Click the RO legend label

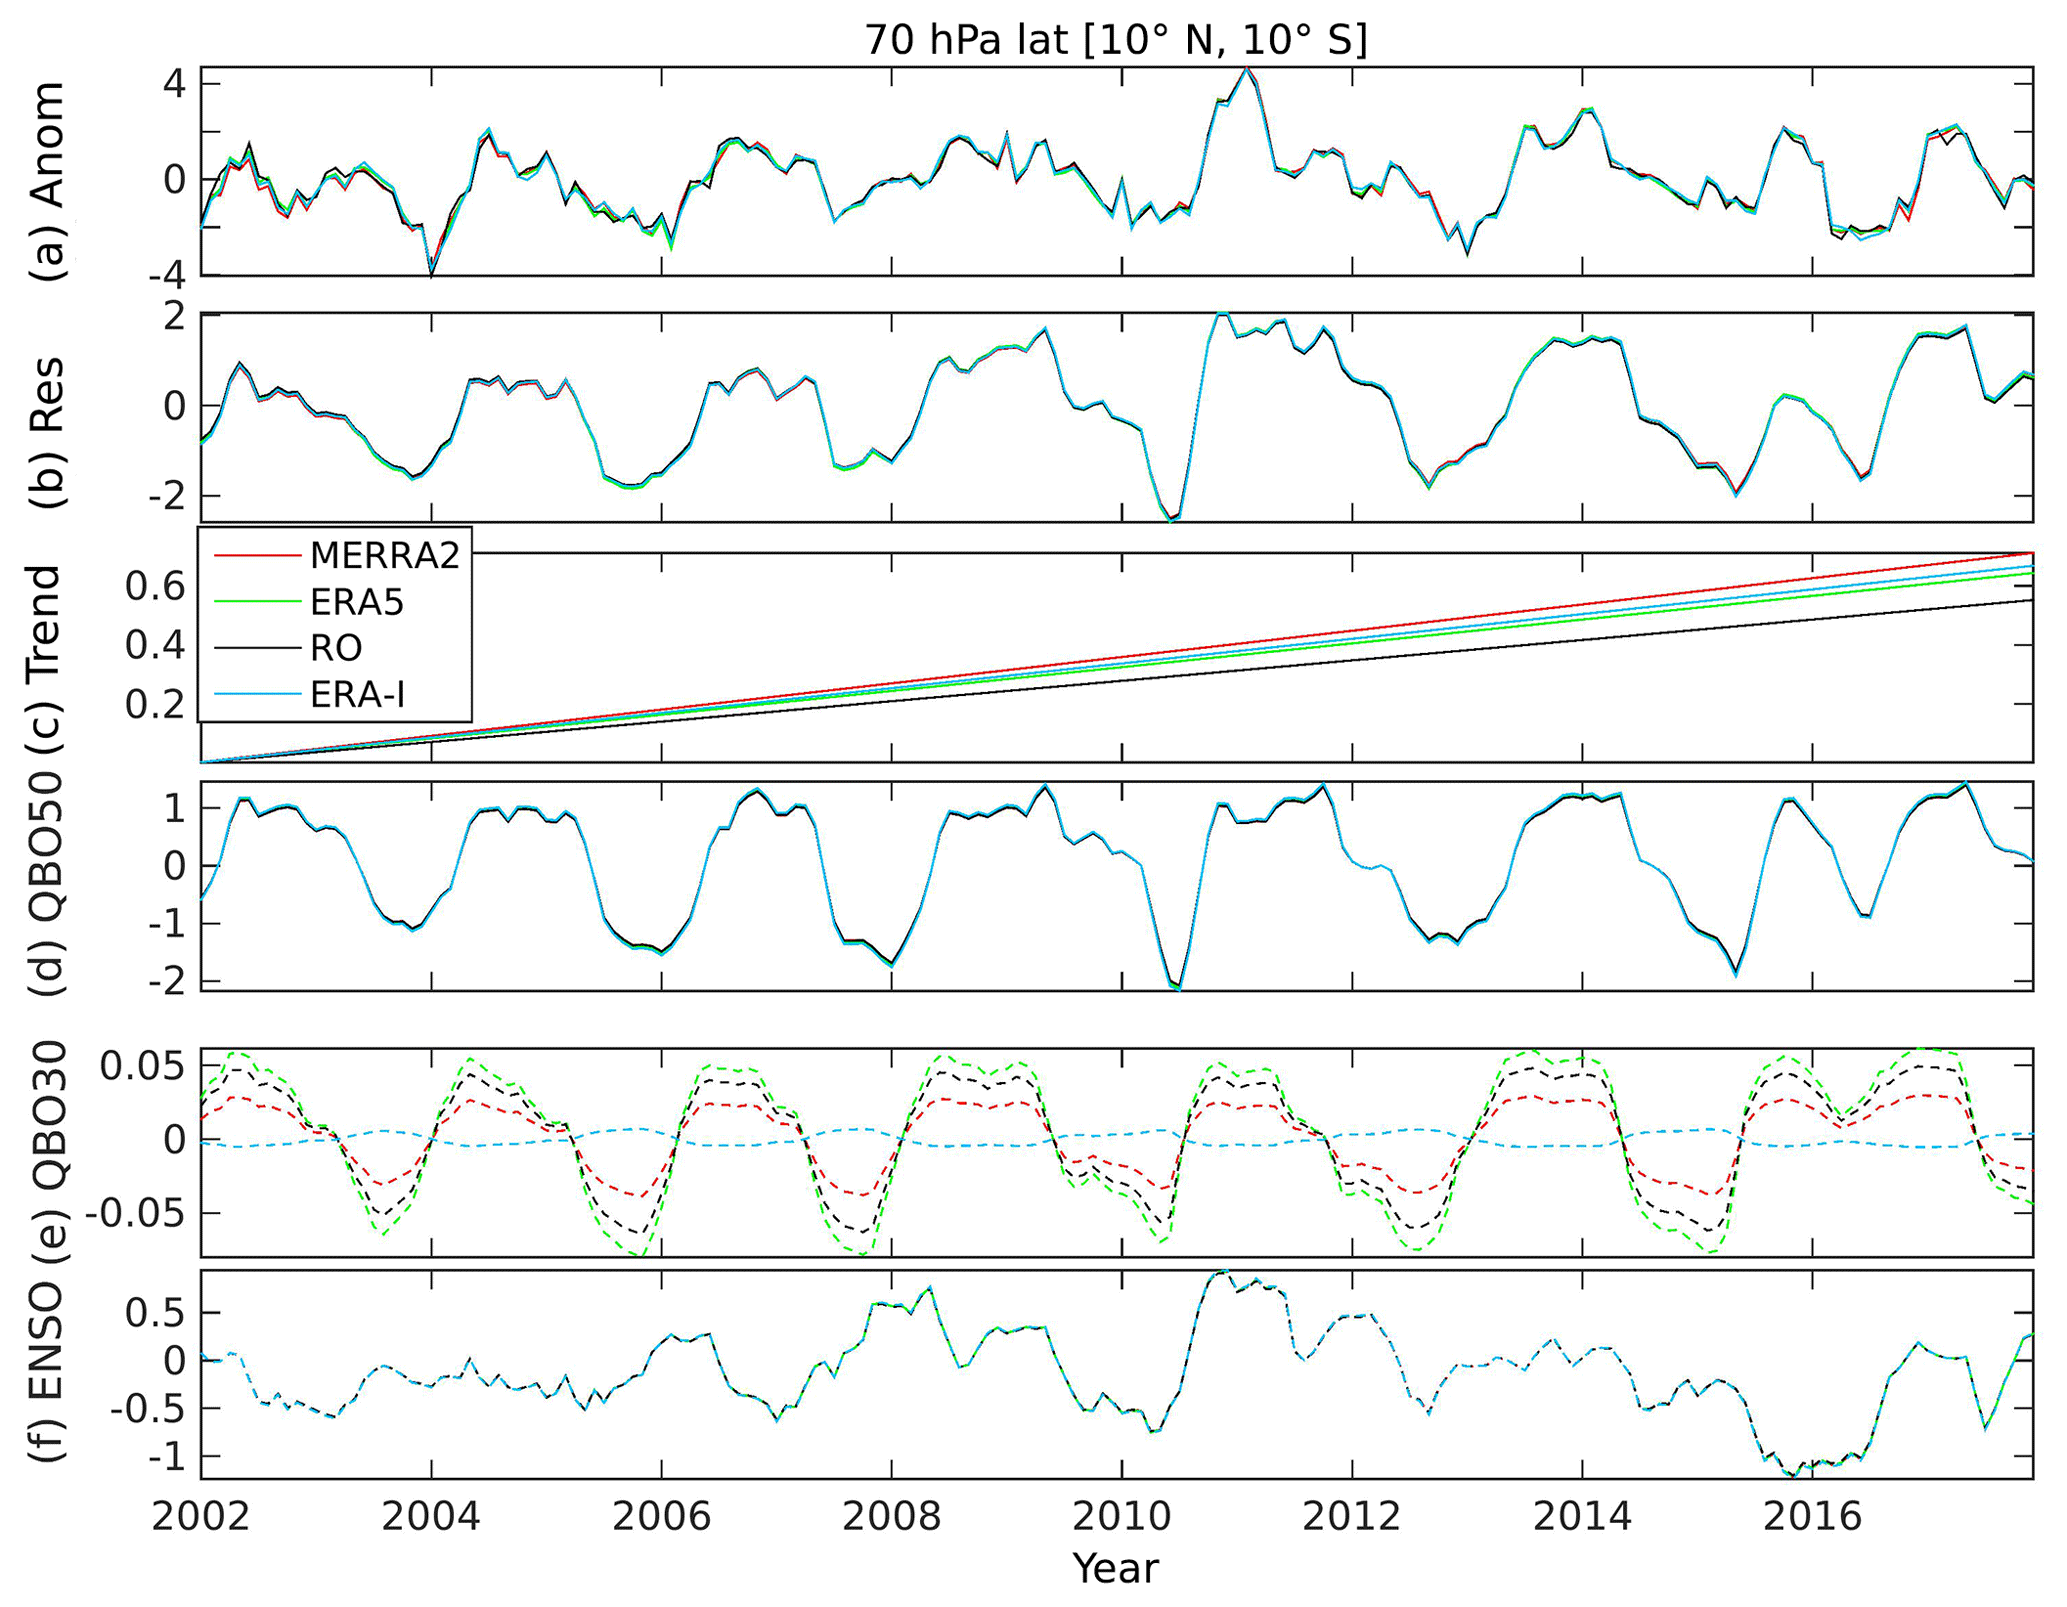(335, 648)
